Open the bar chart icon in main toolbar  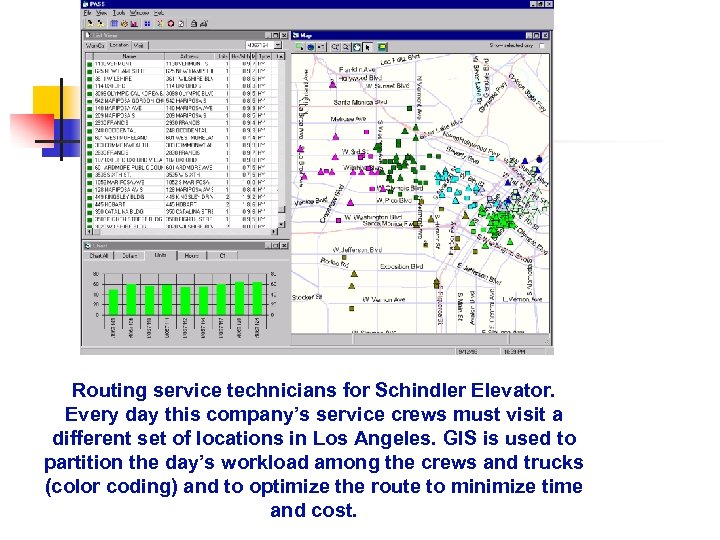(134, 23)
